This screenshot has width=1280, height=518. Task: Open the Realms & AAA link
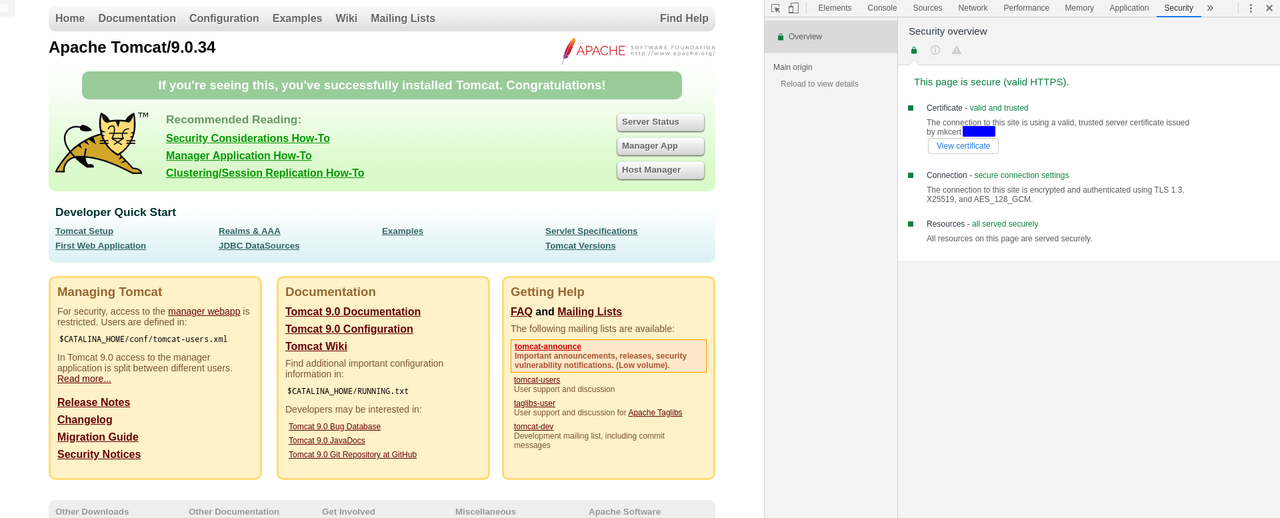[249, 231]
